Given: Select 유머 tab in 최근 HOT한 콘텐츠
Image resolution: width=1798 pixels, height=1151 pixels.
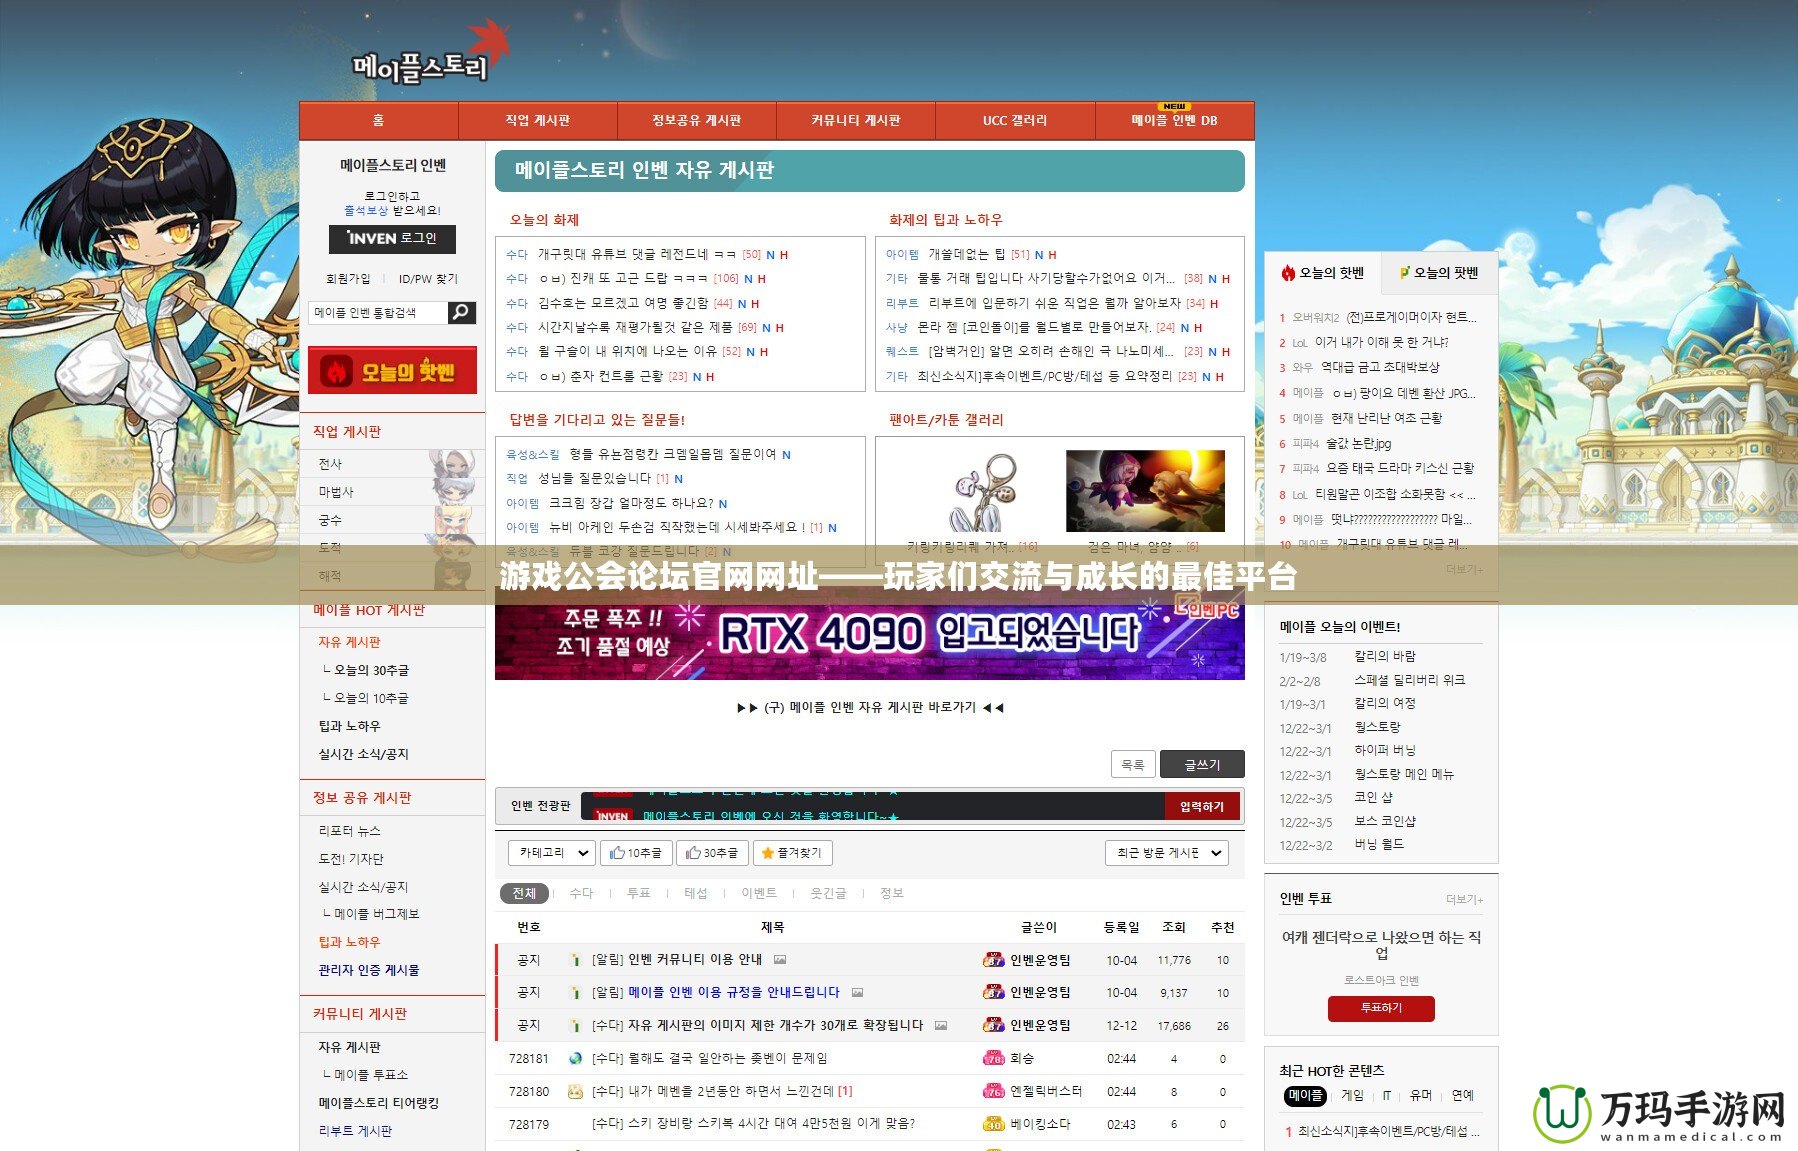Looking at the screenshot, I should click(x=1421, y=1096).
